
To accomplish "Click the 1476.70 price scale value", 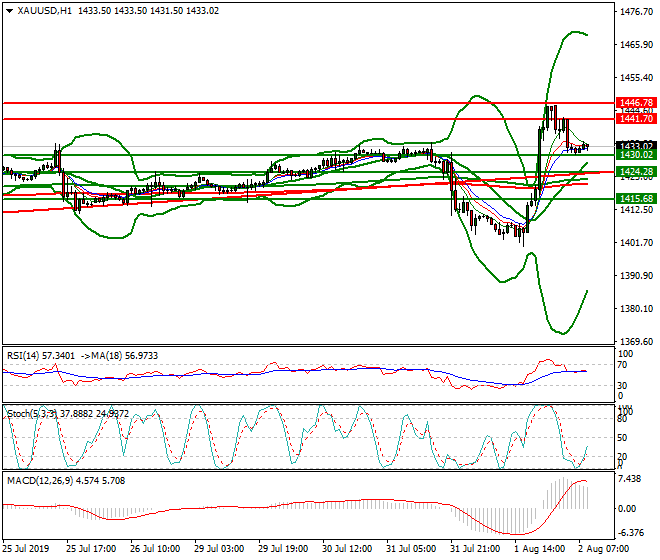I will pyautogui.click(x=636, y=12).
